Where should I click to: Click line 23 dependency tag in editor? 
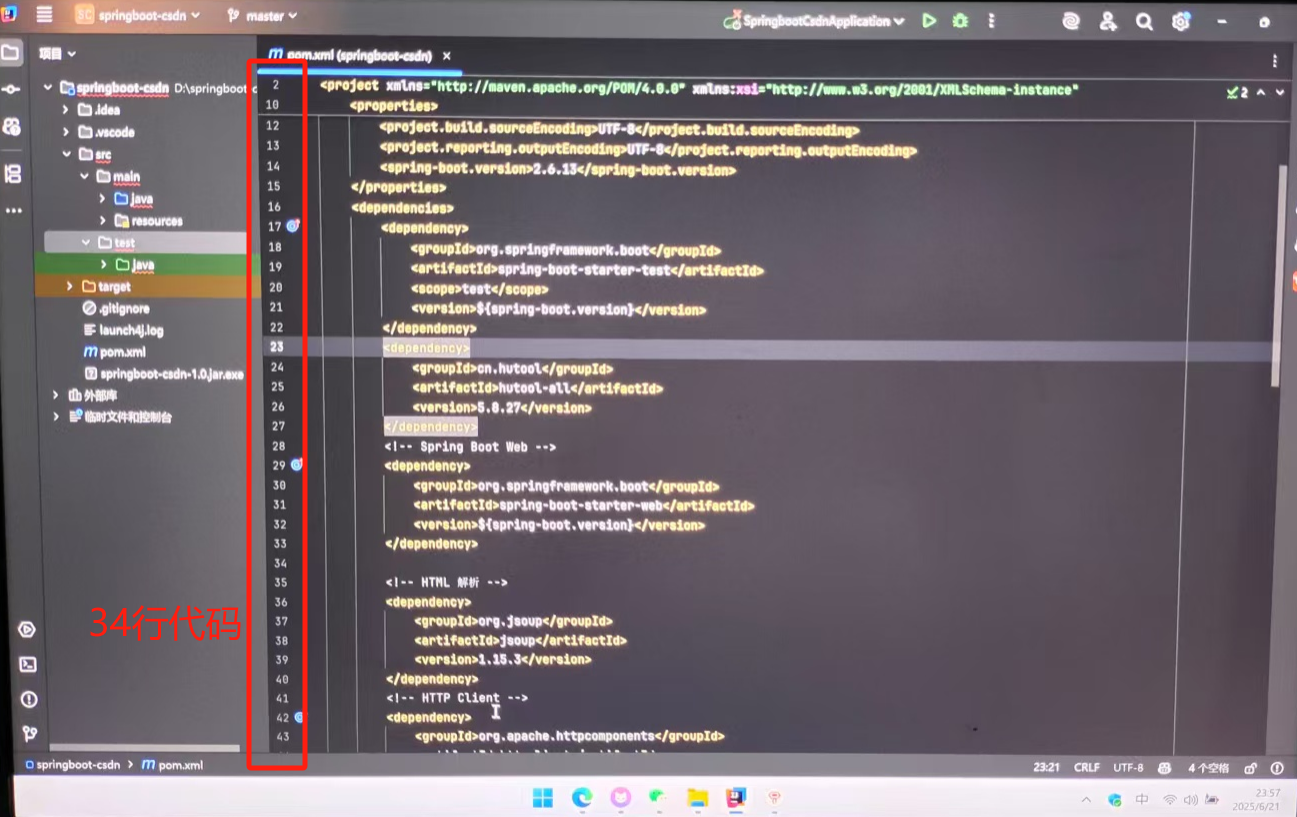point(426,348)
